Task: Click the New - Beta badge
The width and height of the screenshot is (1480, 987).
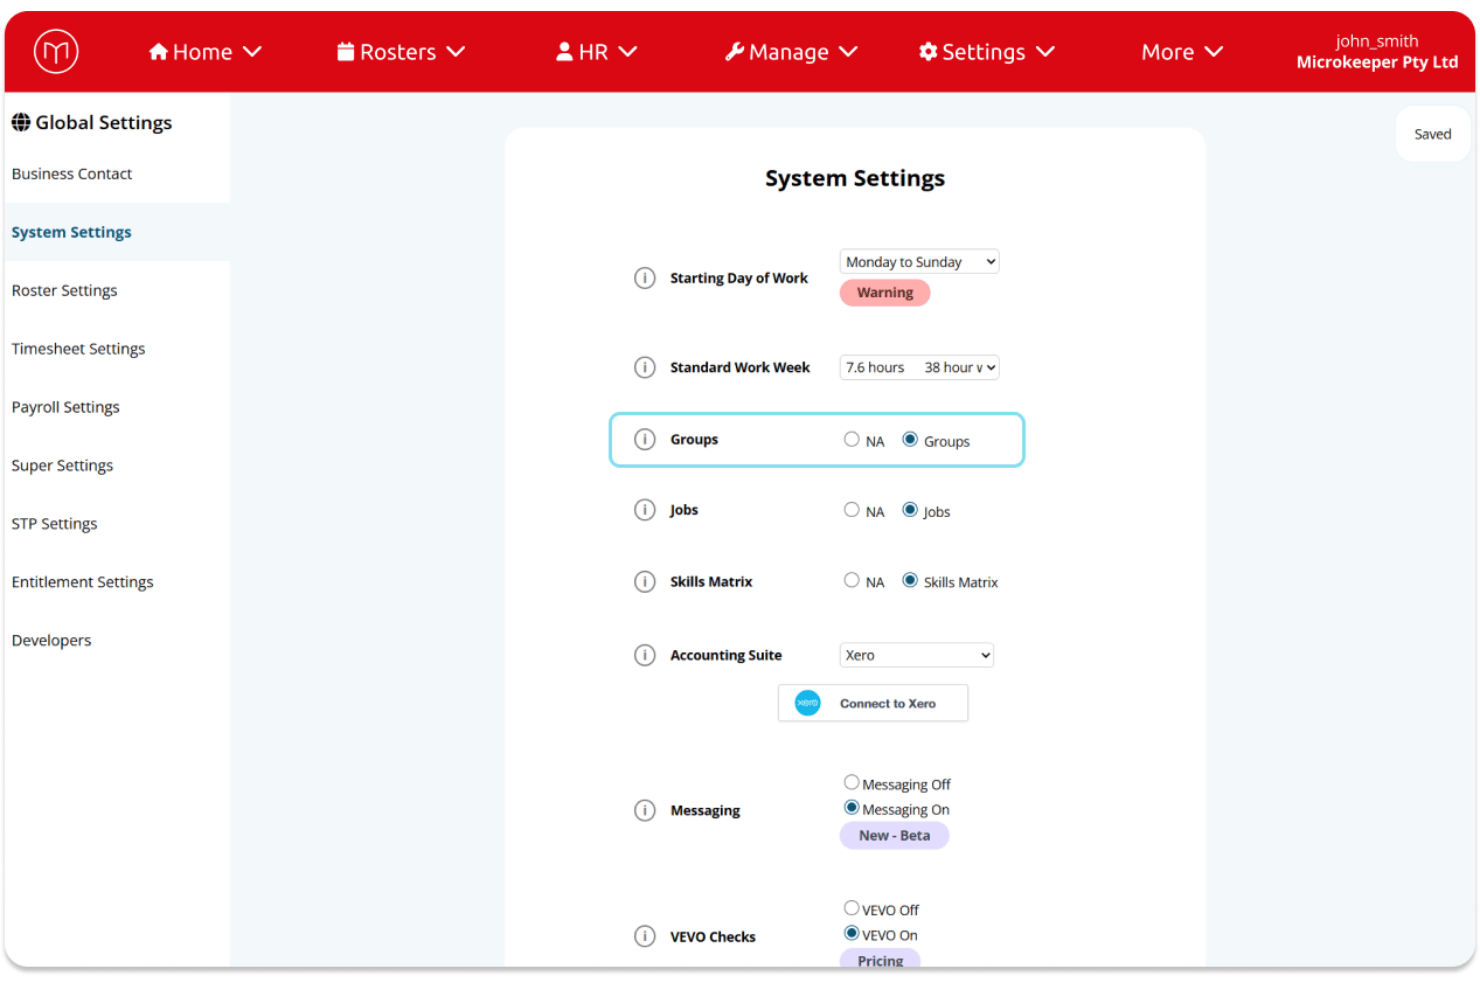Action: point(894,835)
